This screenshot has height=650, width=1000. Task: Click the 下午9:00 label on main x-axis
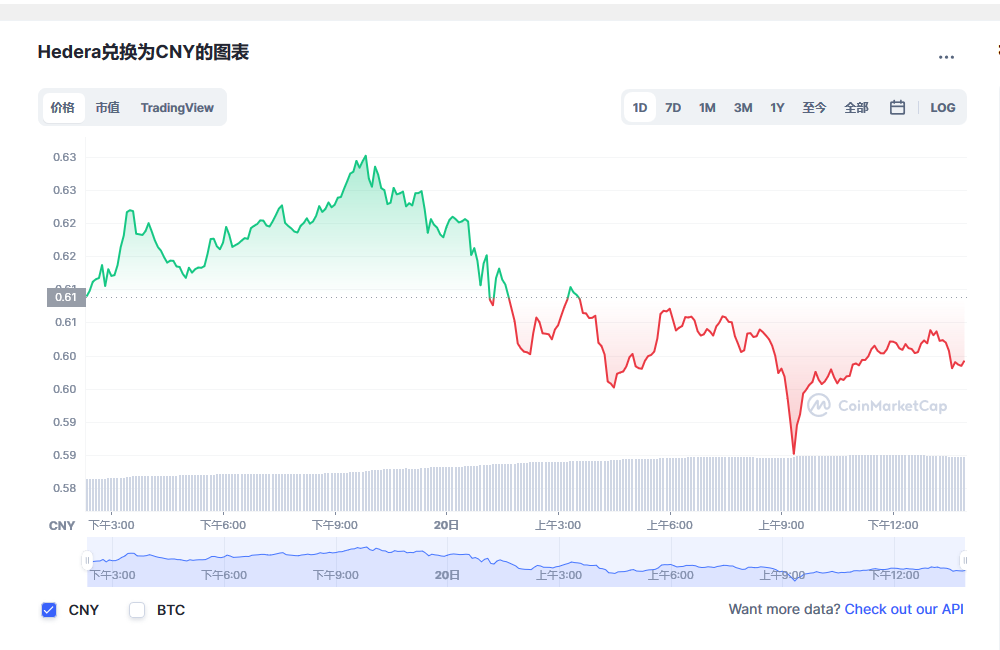tap(335, 525)
